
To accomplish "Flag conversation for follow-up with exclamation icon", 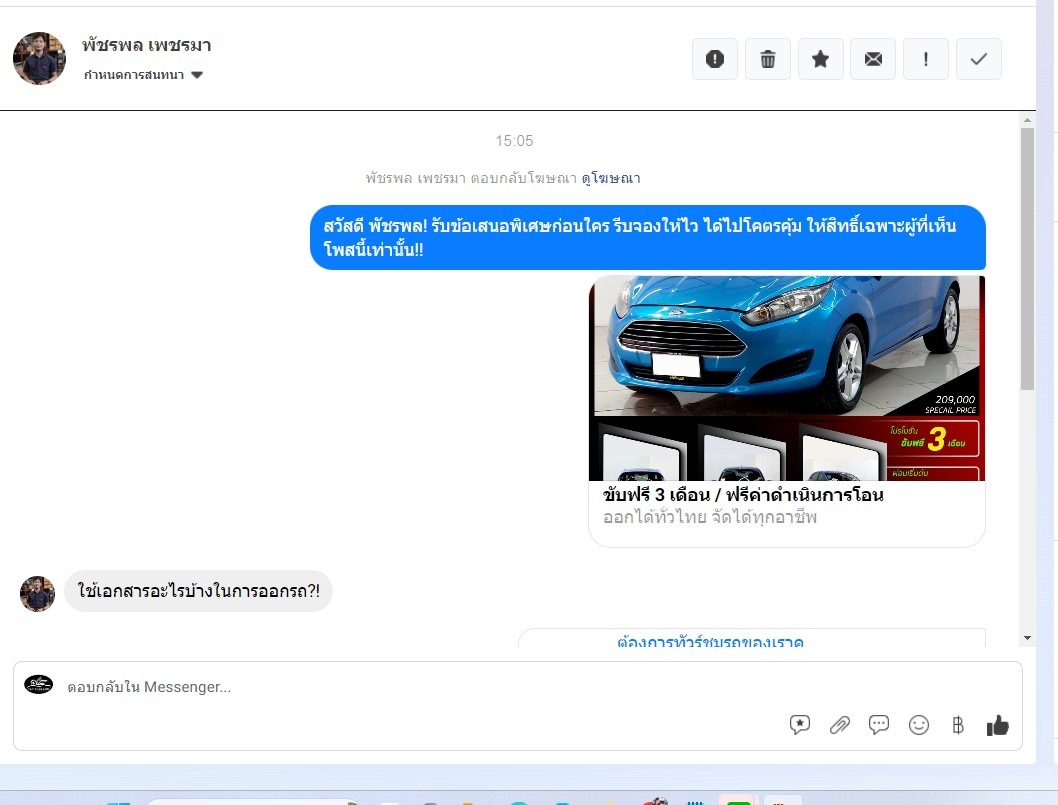I will (x=926, y=59).
